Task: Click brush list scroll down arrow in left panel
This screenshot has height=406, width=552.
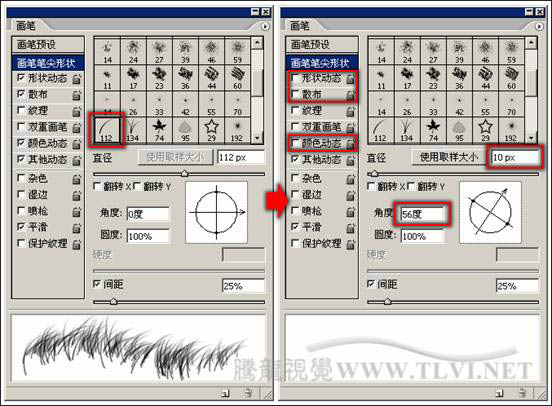Action: (x=257, y=138)
